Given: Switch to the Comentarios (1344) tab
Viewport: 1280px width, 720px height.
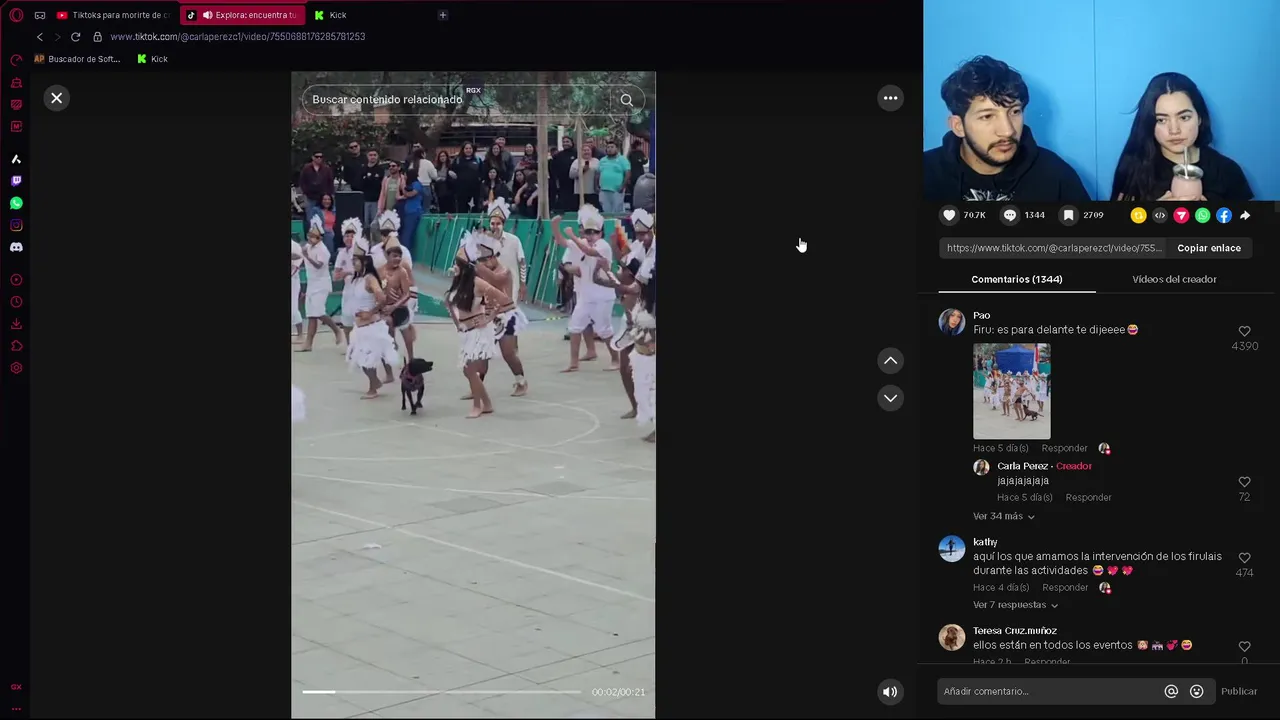Looking at the screenshot, I should 1017,279.
